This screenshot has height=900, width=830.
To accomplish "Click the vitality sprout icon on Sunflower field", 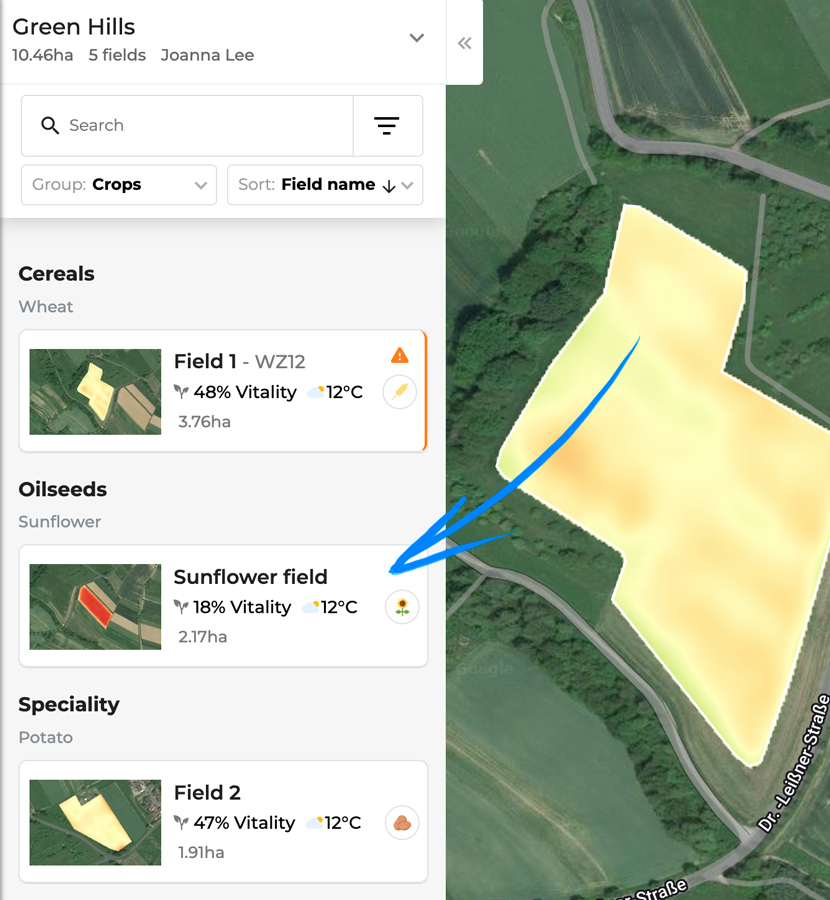I will tap(183, 607).
